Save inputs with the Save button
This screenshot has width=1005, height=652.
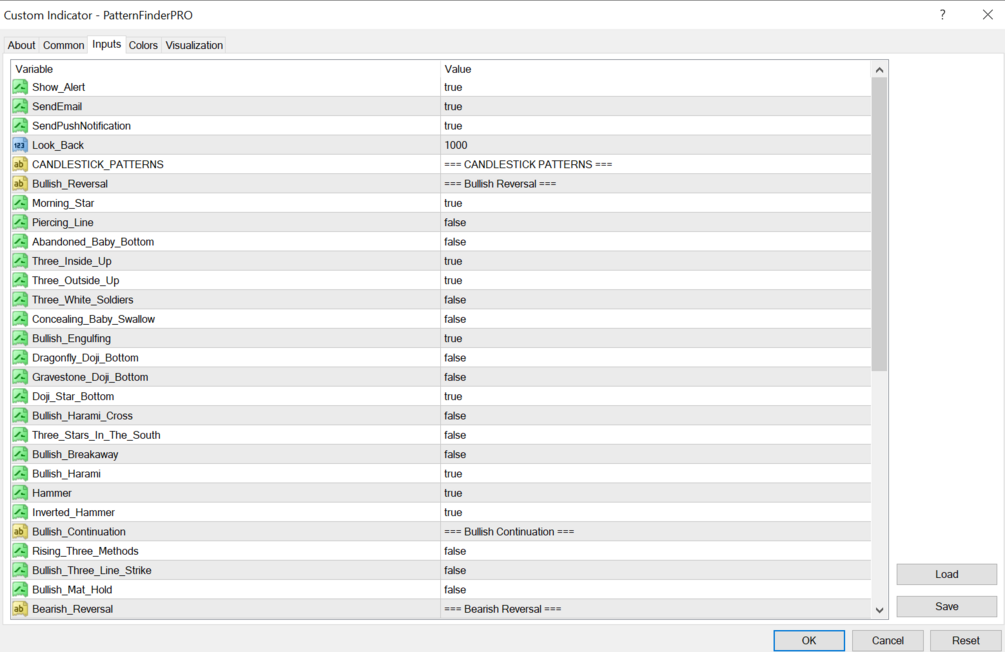tap(947, 606)
